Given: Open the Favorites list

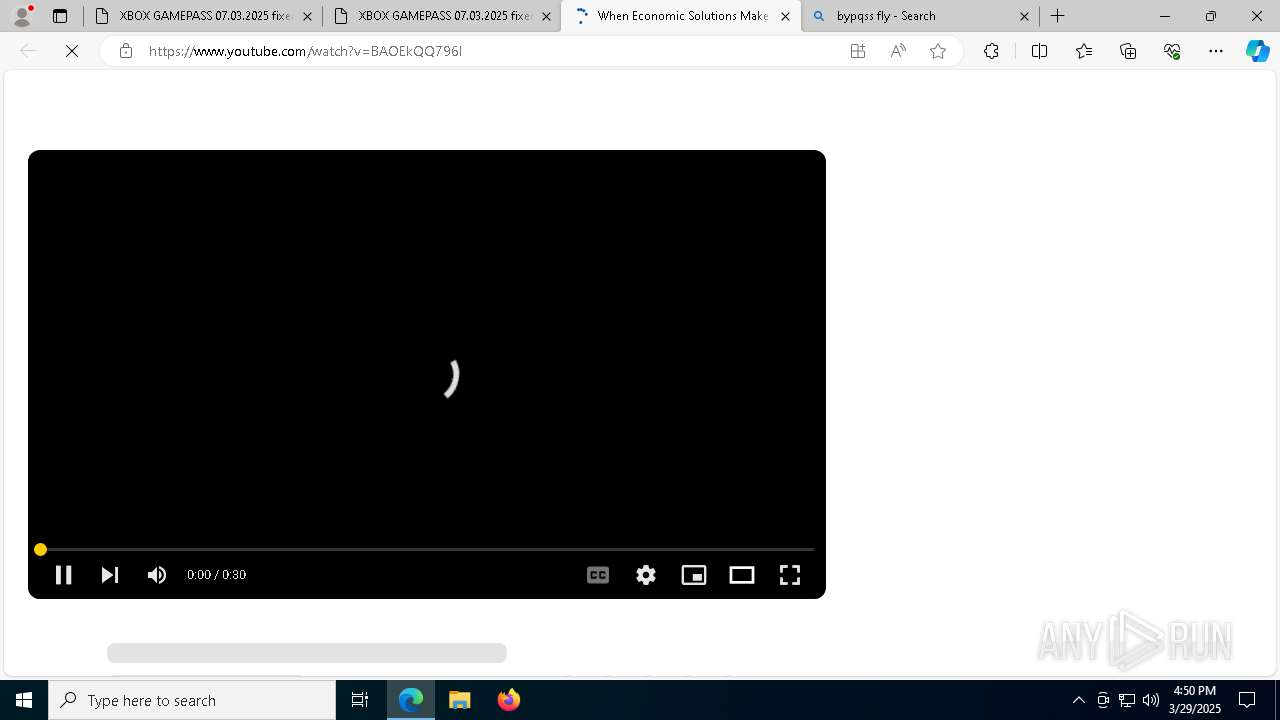Looking at the screenshot, I should tap(1084, 51).
